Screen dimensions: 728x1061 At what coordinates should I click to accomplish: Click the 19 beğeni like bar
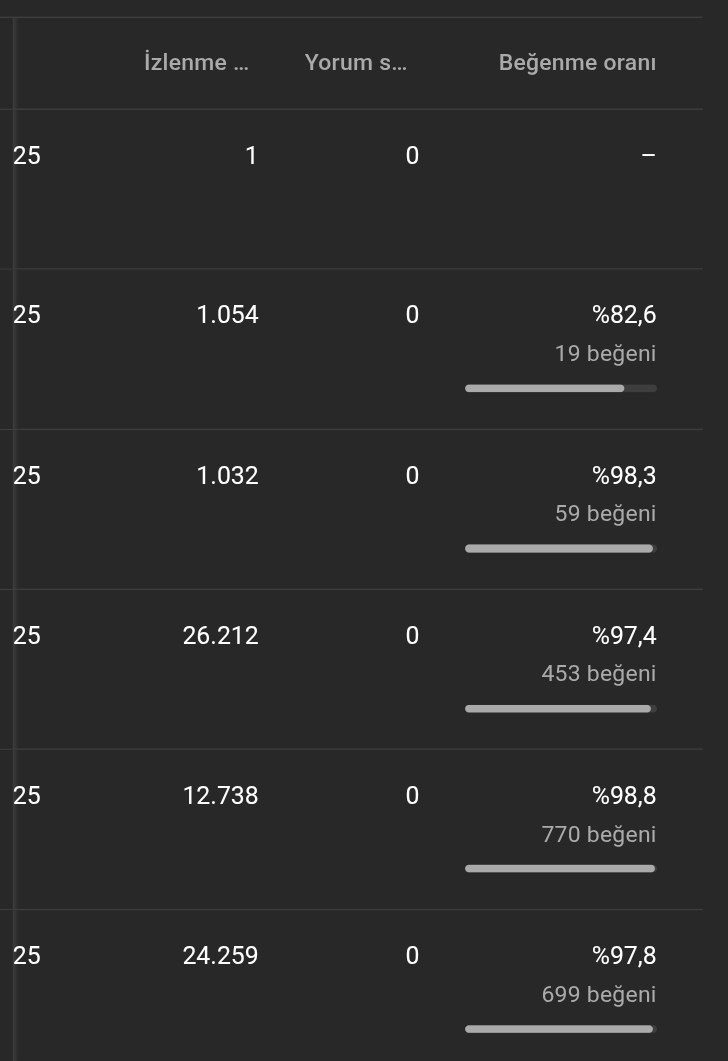tap(561, 388)
